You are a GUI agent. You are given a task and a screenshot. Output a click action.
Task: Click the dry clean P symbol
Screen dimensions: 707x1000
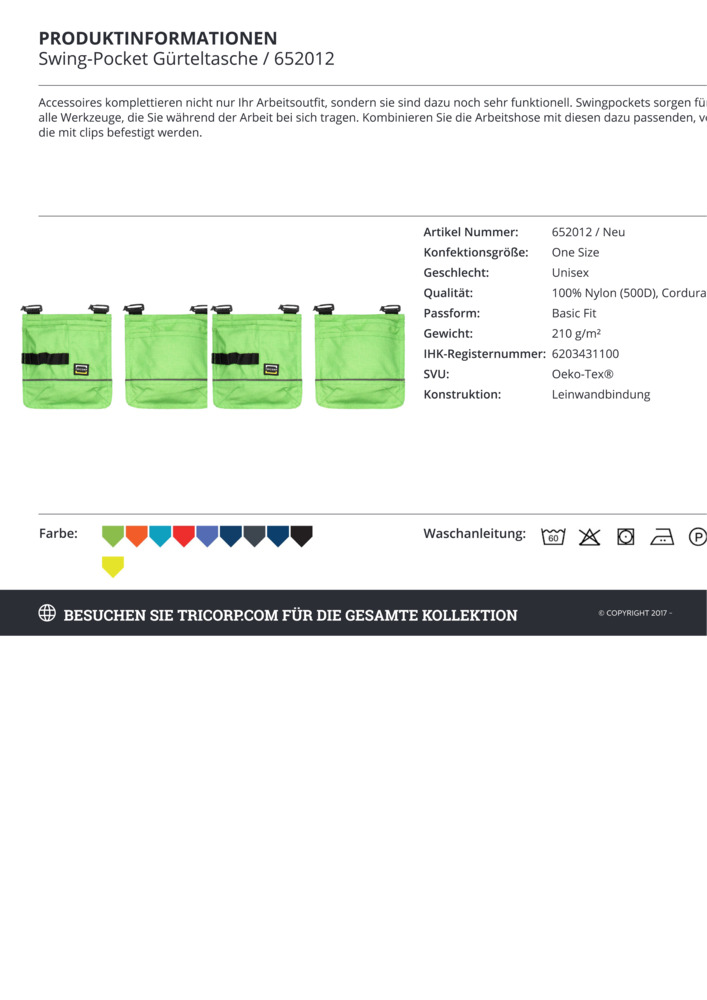(x=697, y=537)
